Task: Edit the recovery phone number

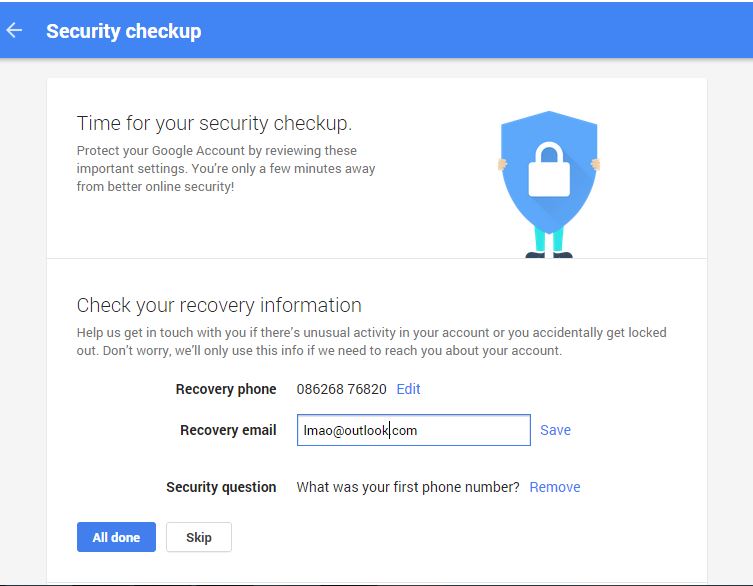Action: (408, 389)
